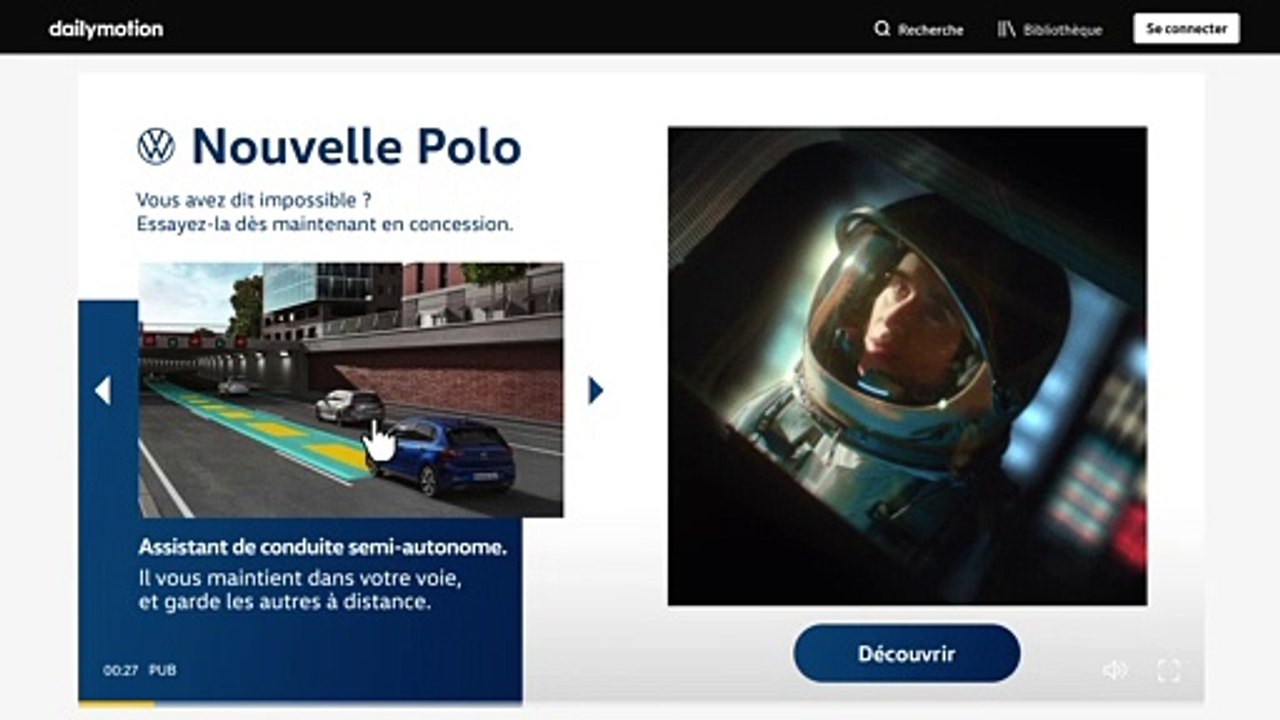Click 'Il vous maintient dans votre voie,' text

(300, 579)
